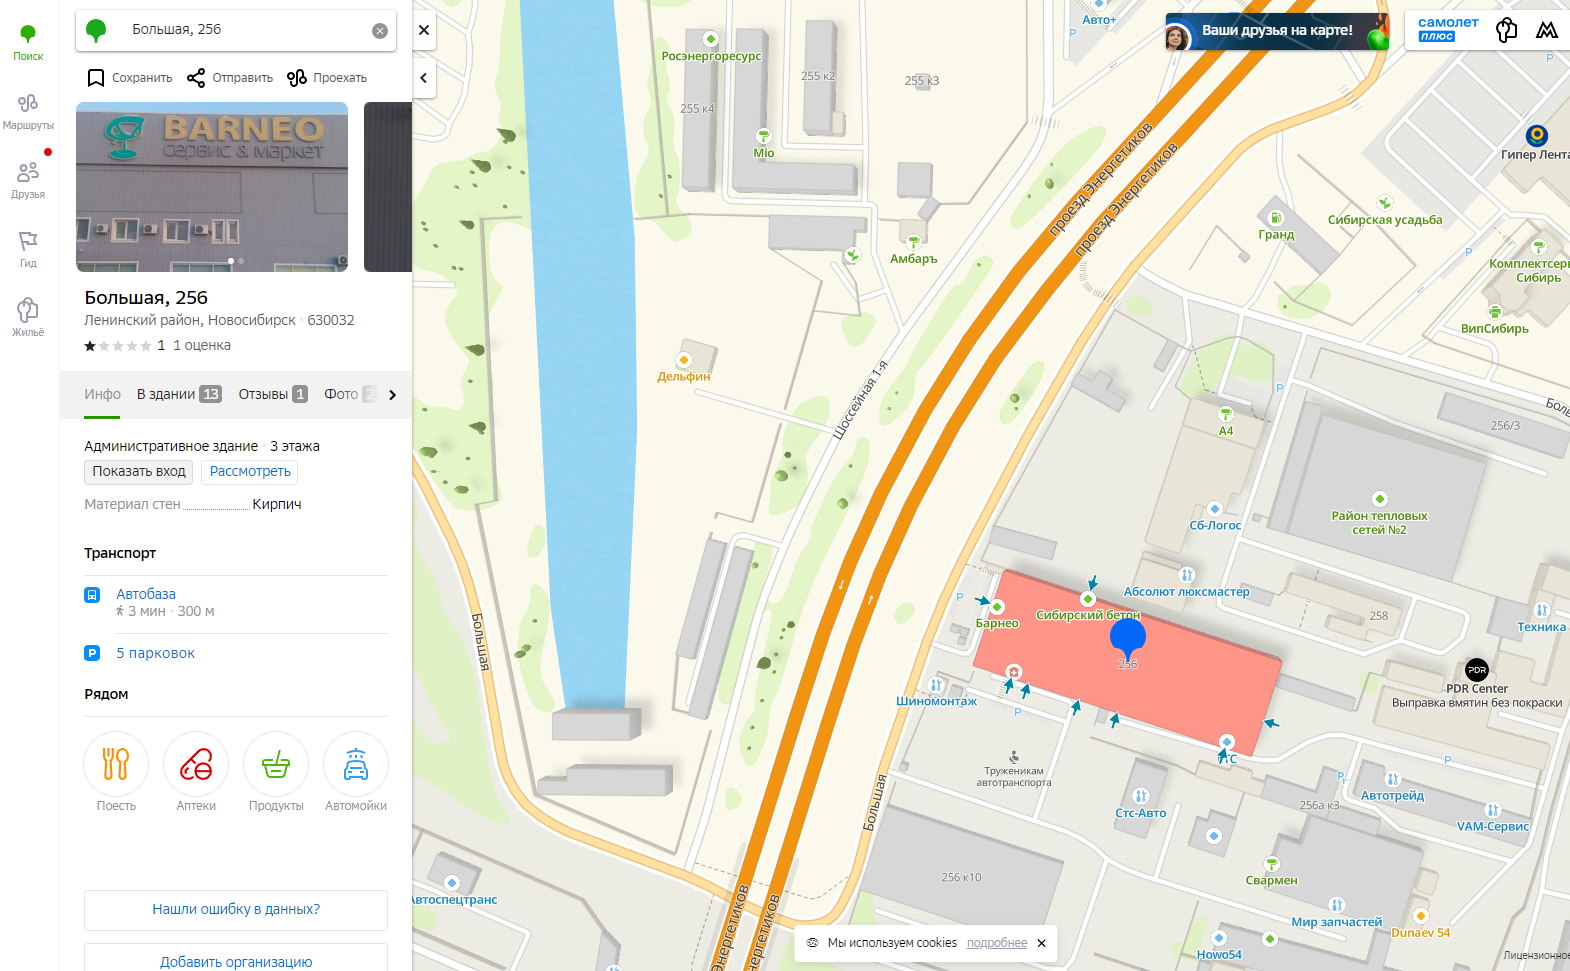Find nearby places with Поесть icon
1570x971 pixels.
pos(116,765)
